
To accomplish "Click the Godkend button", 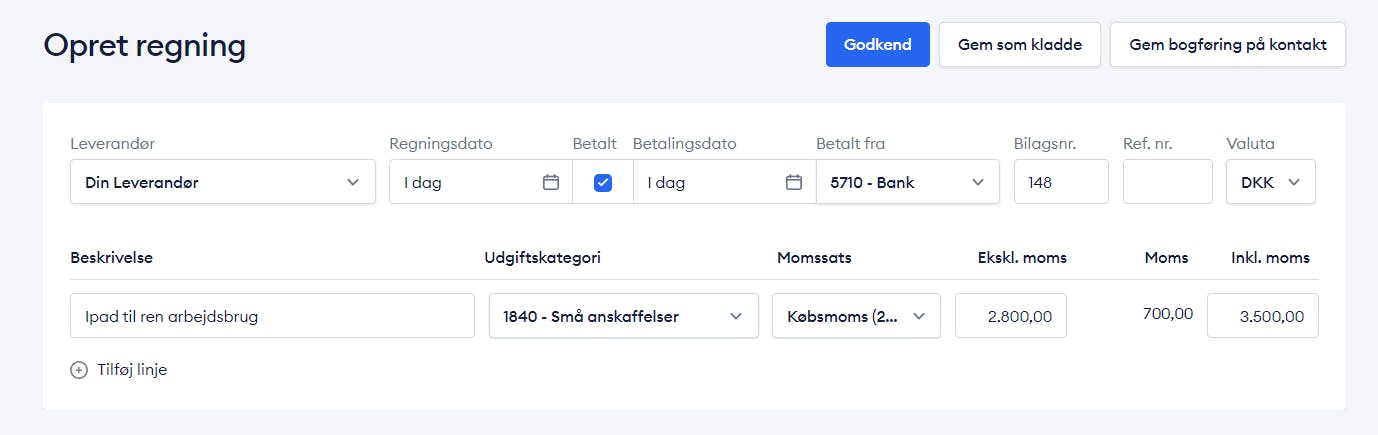I will [x=878, y=45].
